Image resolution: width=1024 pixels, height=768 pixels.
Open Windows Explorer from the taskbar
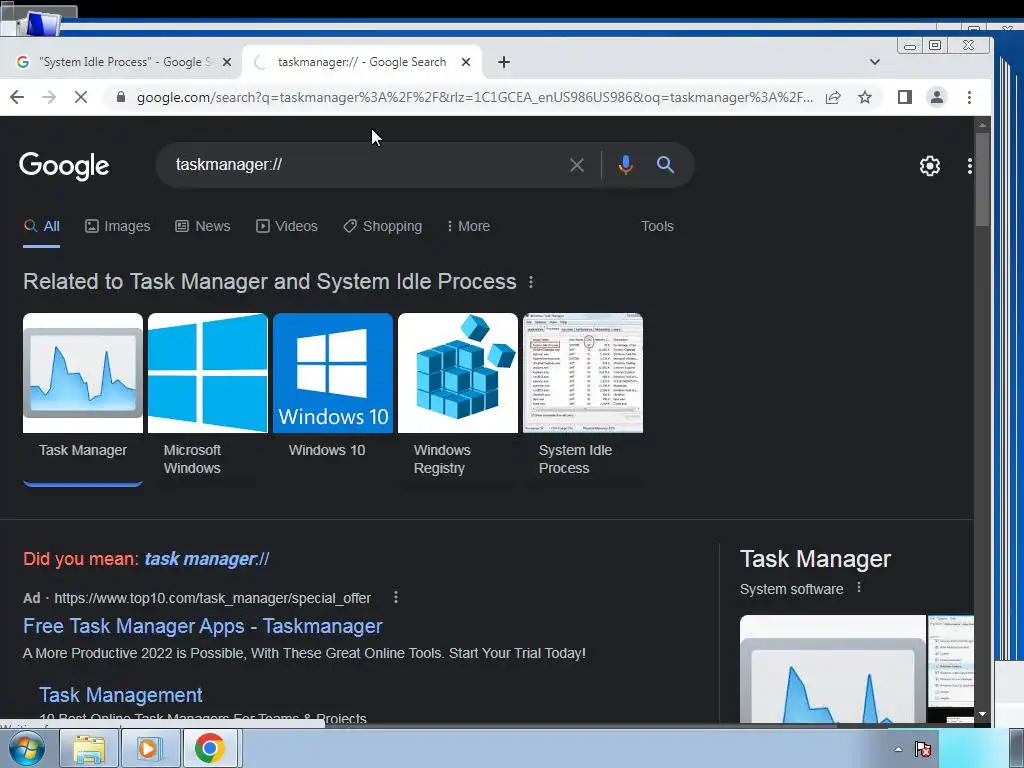88,748
